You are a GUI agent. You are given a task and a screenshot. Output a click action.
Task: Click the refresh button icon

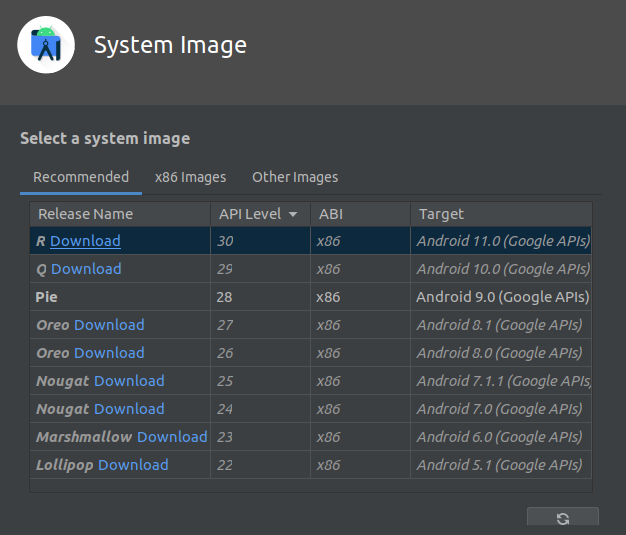563,518
